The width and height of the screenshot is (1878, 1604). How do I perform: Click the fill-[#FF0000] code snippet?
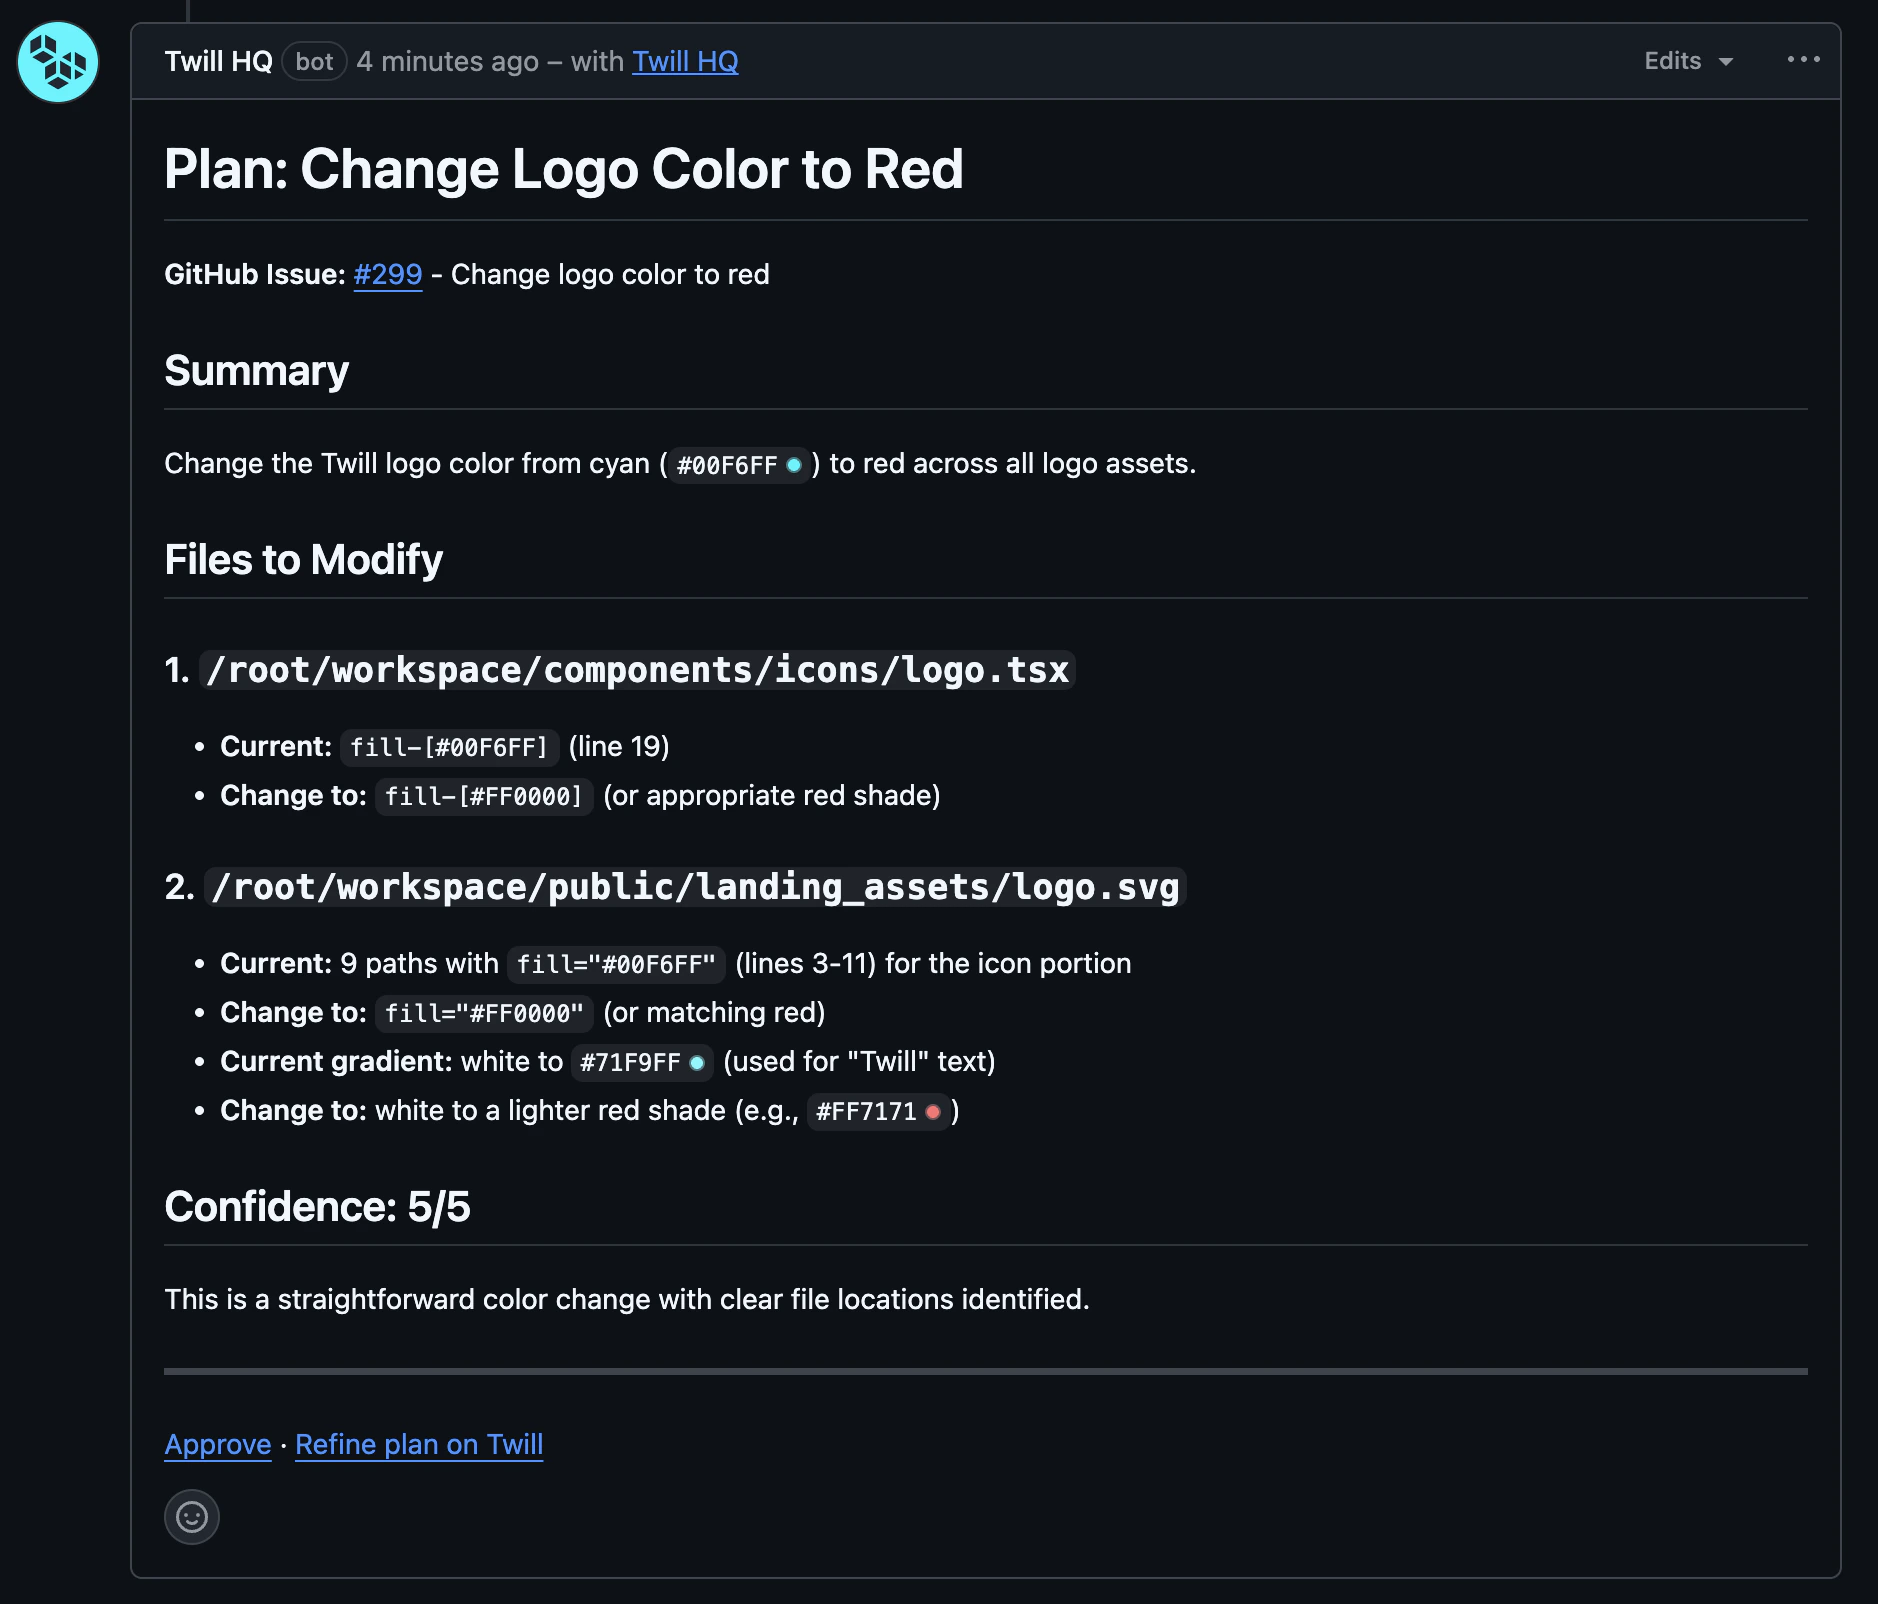(x=484, y=796)
